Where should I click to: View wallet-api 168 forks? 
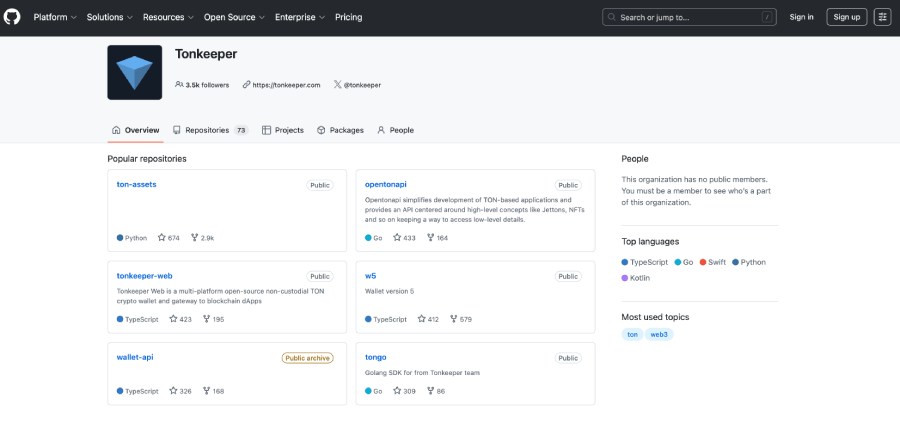pos(214,391)
